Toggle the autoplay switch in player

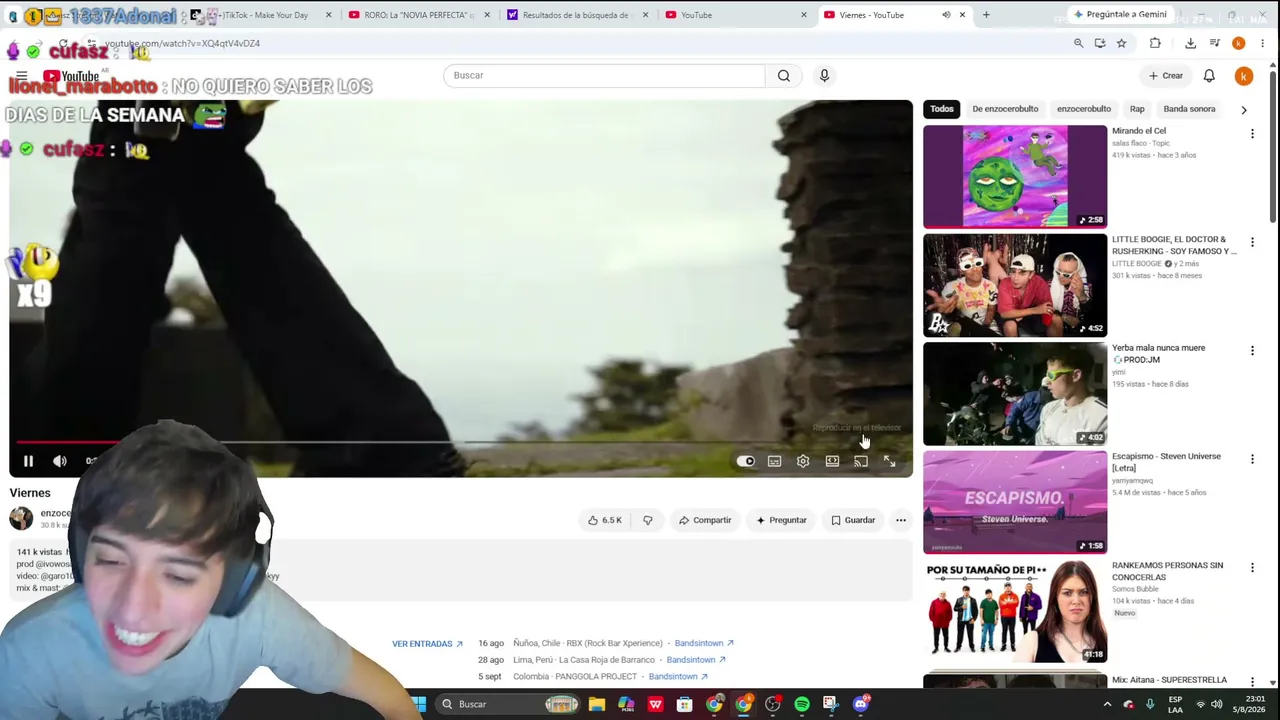tap(746, 461)
